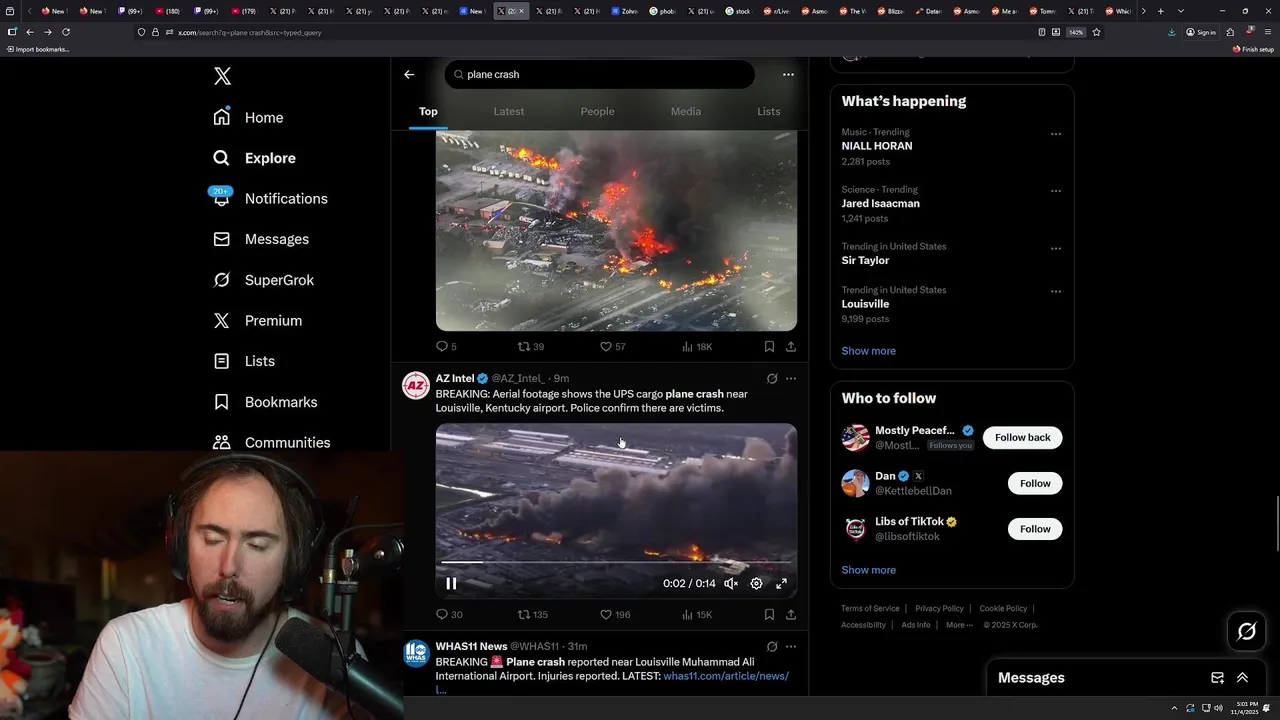This screenshot has height=720, width=1280.
Task: Open SuperGrok in sidebar
Action: coord(264,280)
